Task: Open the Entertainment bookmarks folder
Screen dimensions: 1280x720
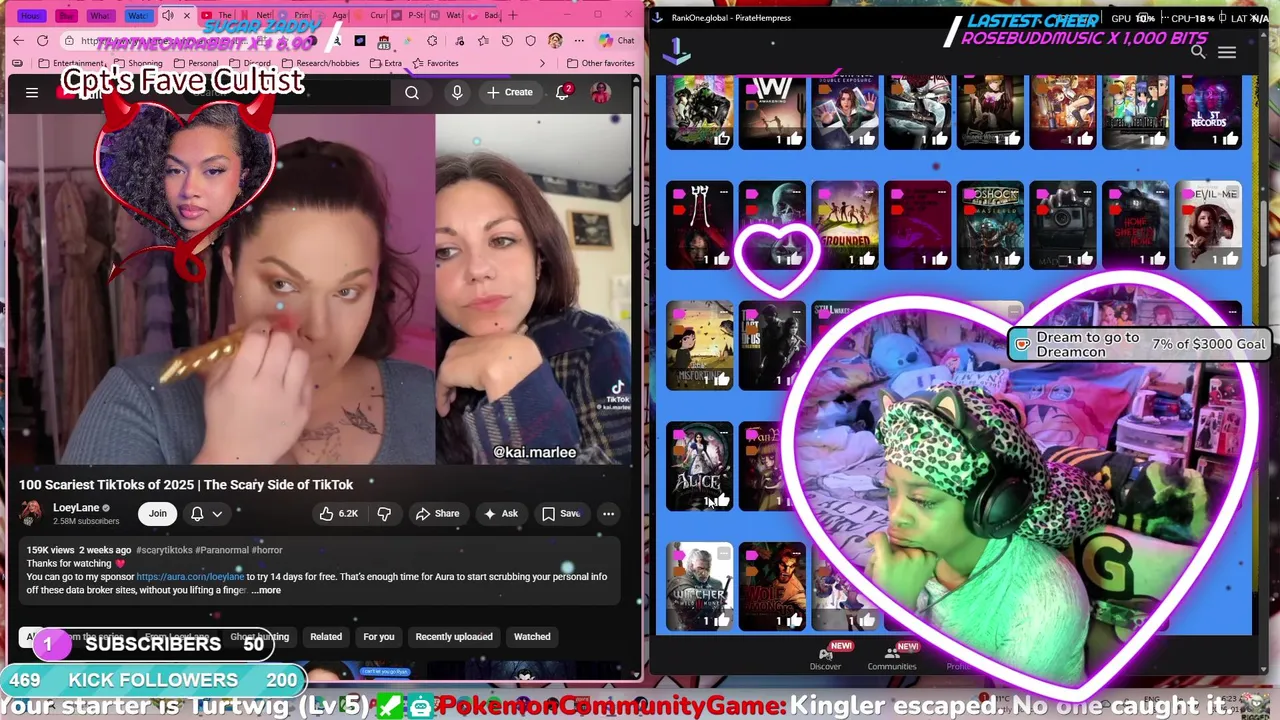Action: tap(70, 63)
